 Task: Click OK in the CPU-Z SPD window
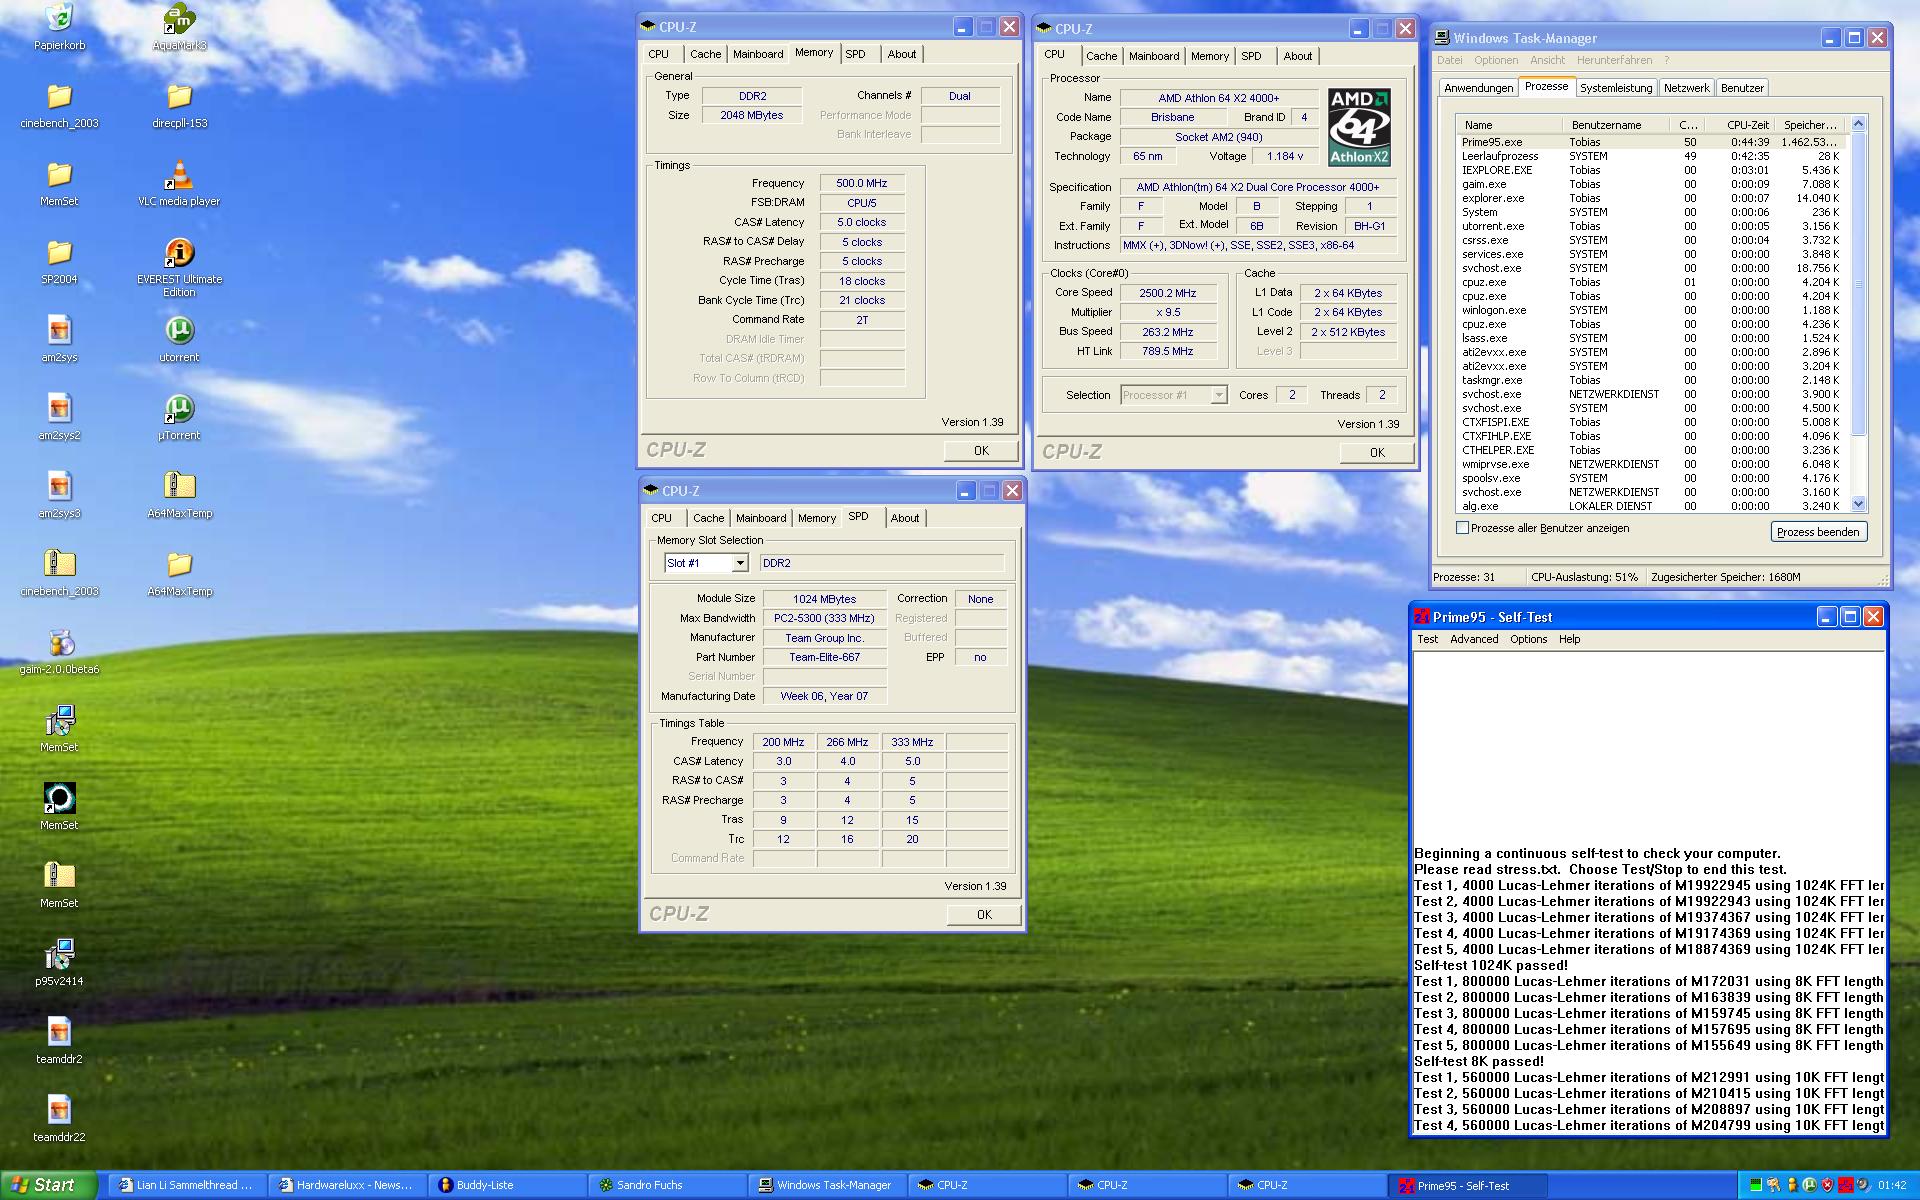pyautogui.click(x=984, y=915)
